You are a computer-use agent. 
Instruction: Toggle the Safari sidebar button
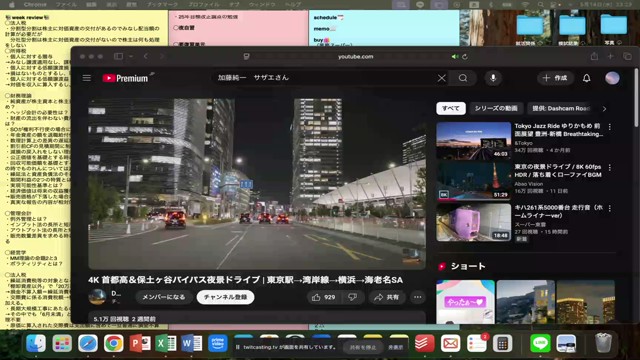tap(118, 56)
